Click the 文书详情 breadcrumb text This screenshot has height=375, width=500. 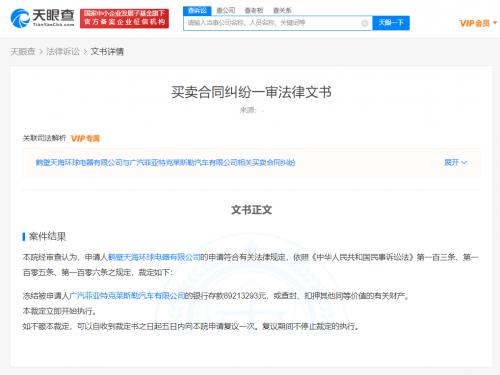pos(107,52)
